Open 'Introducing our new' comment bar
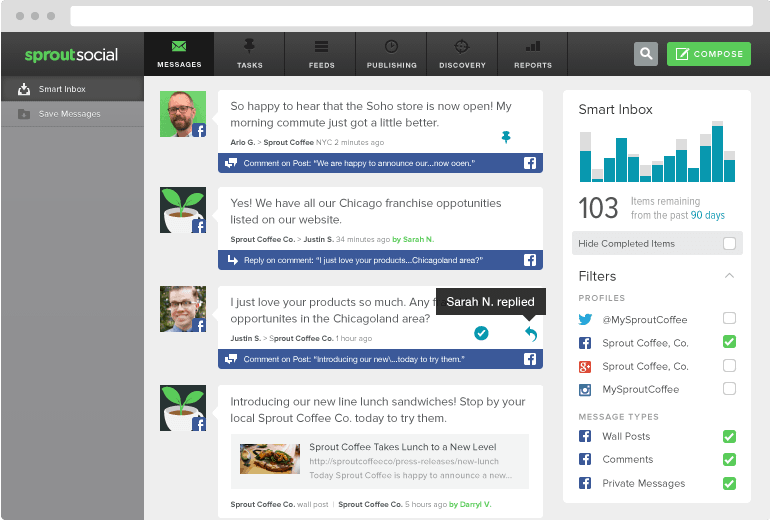 (x=380, y=359)
